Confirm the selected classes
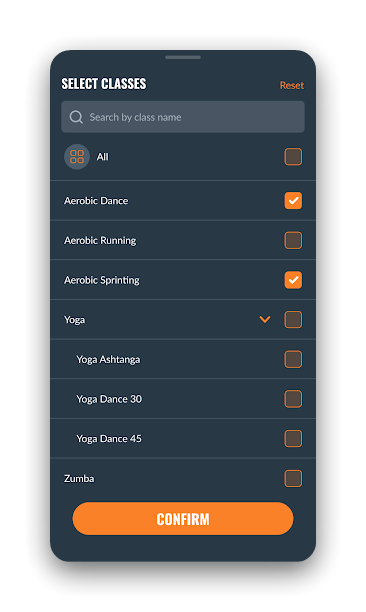366x612 pixels. [183, 519]
